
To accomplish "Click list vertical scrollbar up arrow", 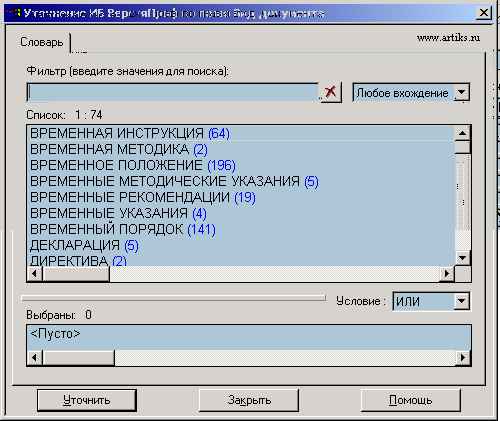I will tap(462, 134).
